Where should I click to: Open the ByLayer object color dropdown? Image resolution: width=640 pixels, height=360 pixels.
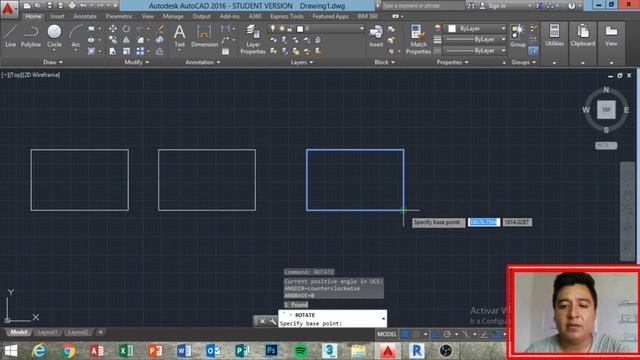coord(503,29)
